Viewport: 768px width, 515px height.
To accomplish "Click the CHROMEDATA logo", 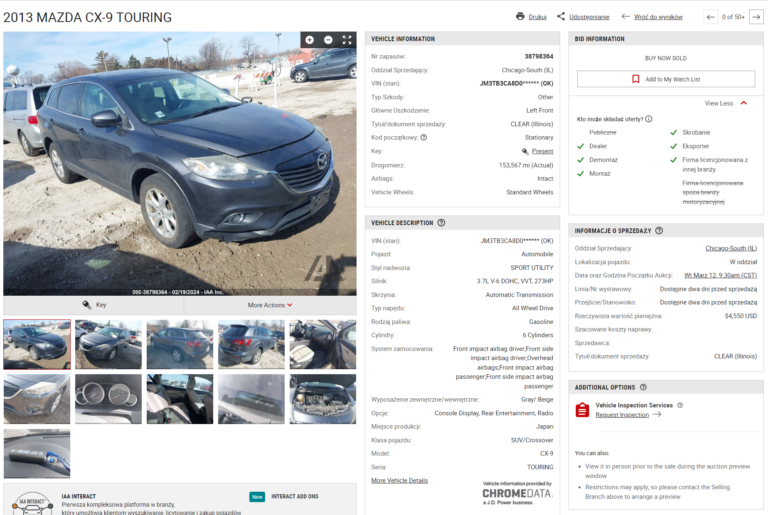I will point(517,493).
